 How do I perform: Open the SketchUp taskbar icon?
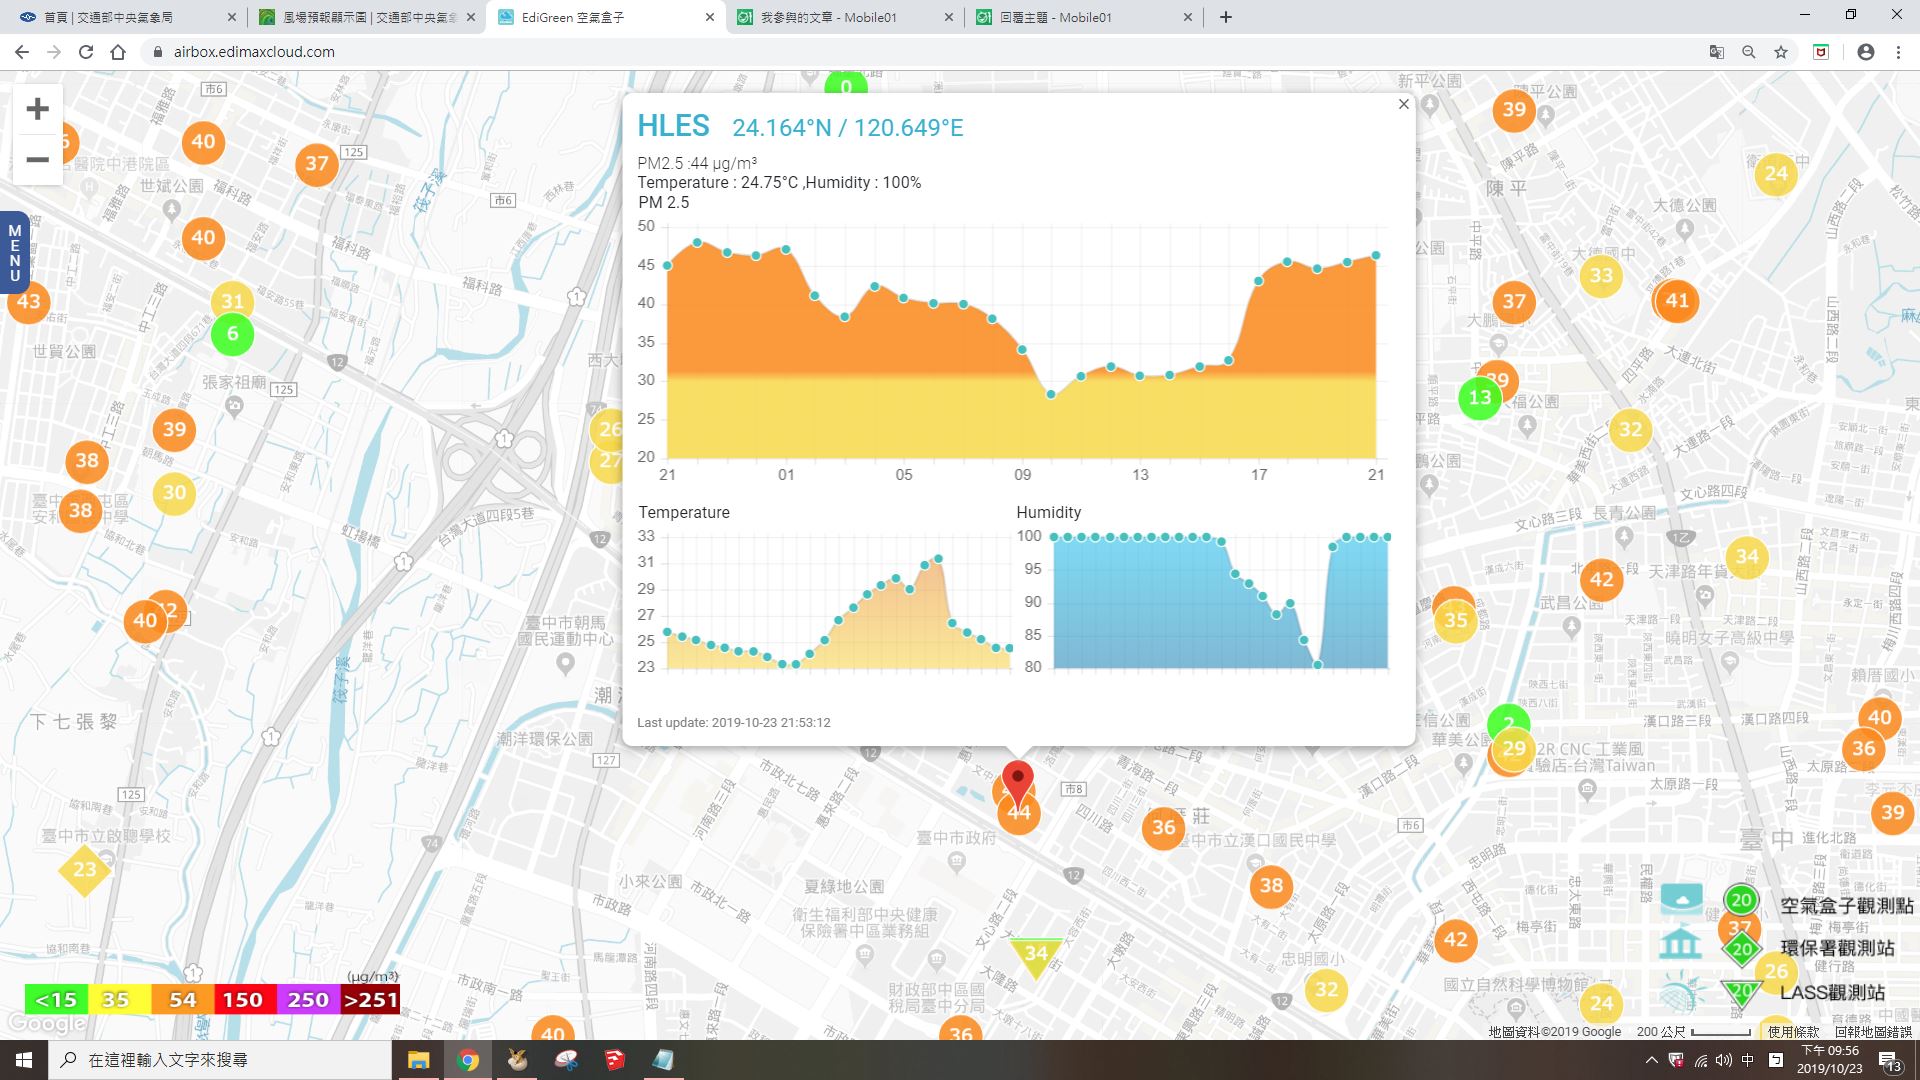pos(614,1060)
